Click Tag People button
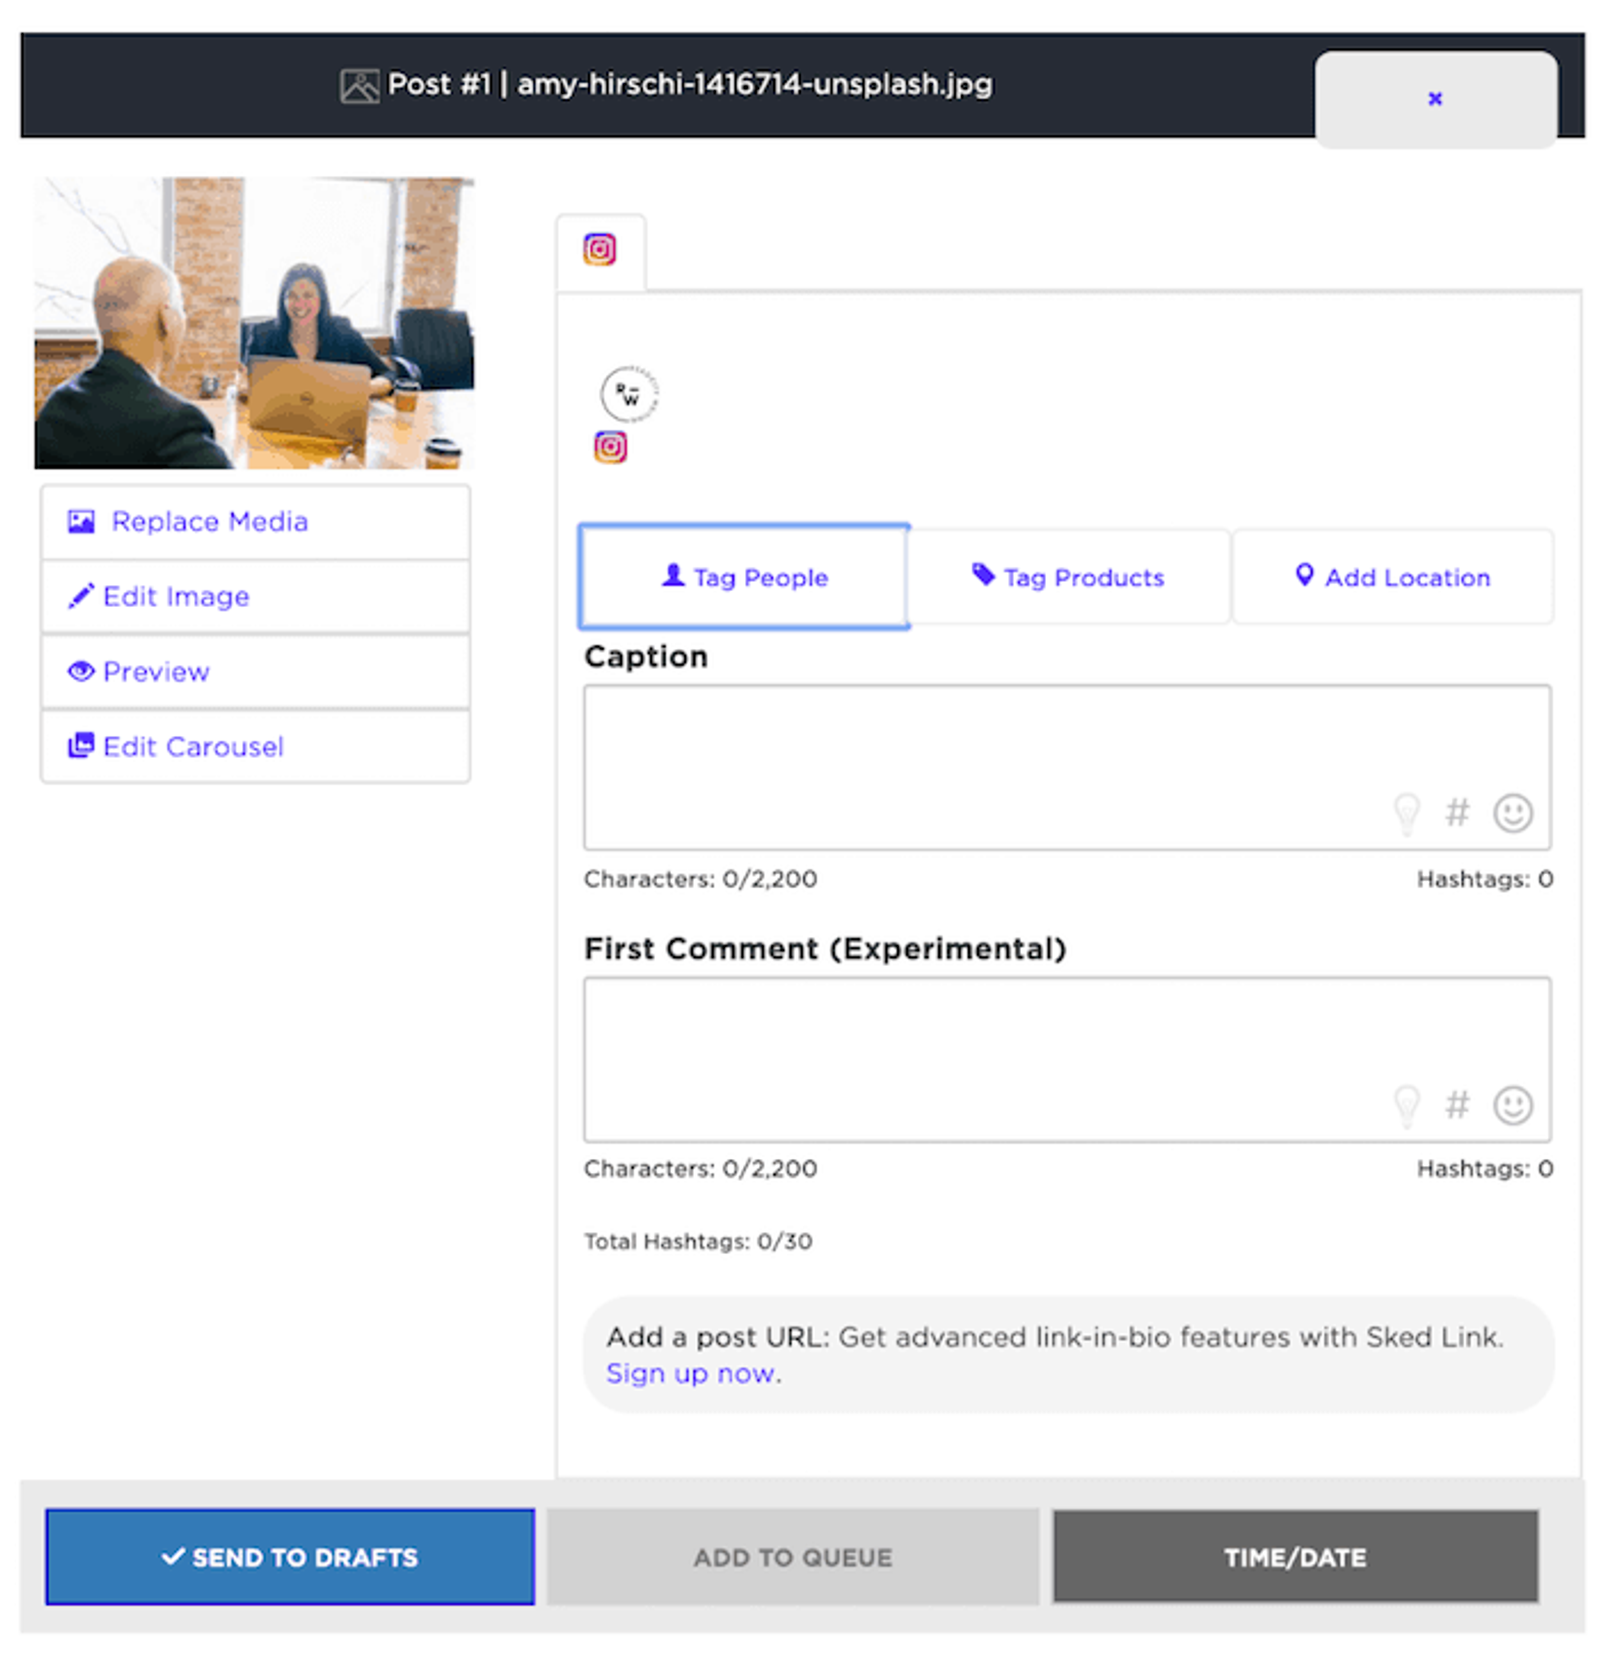The image size is (1600, 1653). 744,577
